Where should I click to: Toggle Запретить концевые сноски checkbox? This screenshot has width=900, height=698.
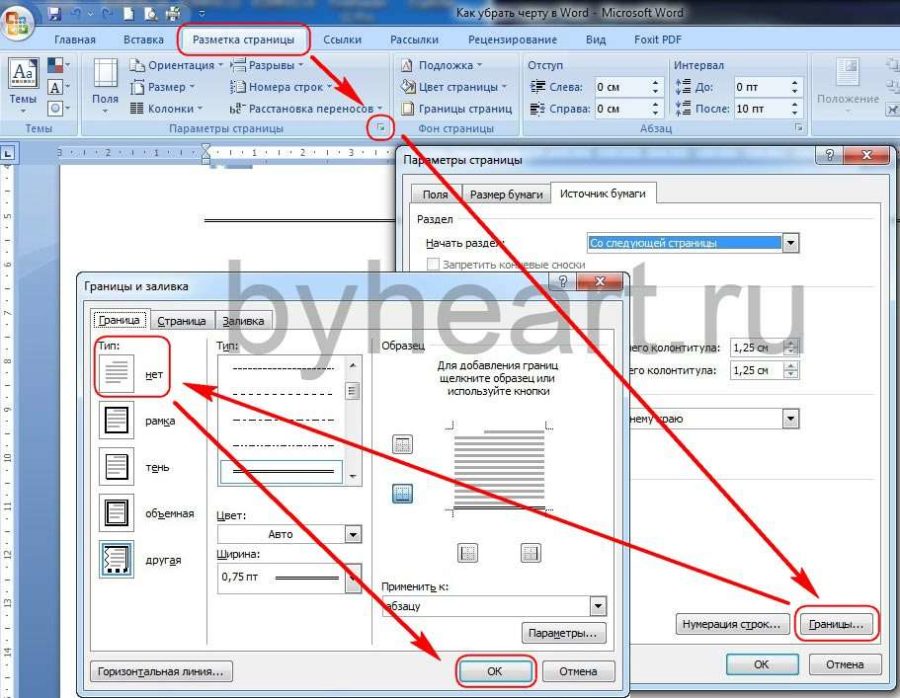point(433,264)
